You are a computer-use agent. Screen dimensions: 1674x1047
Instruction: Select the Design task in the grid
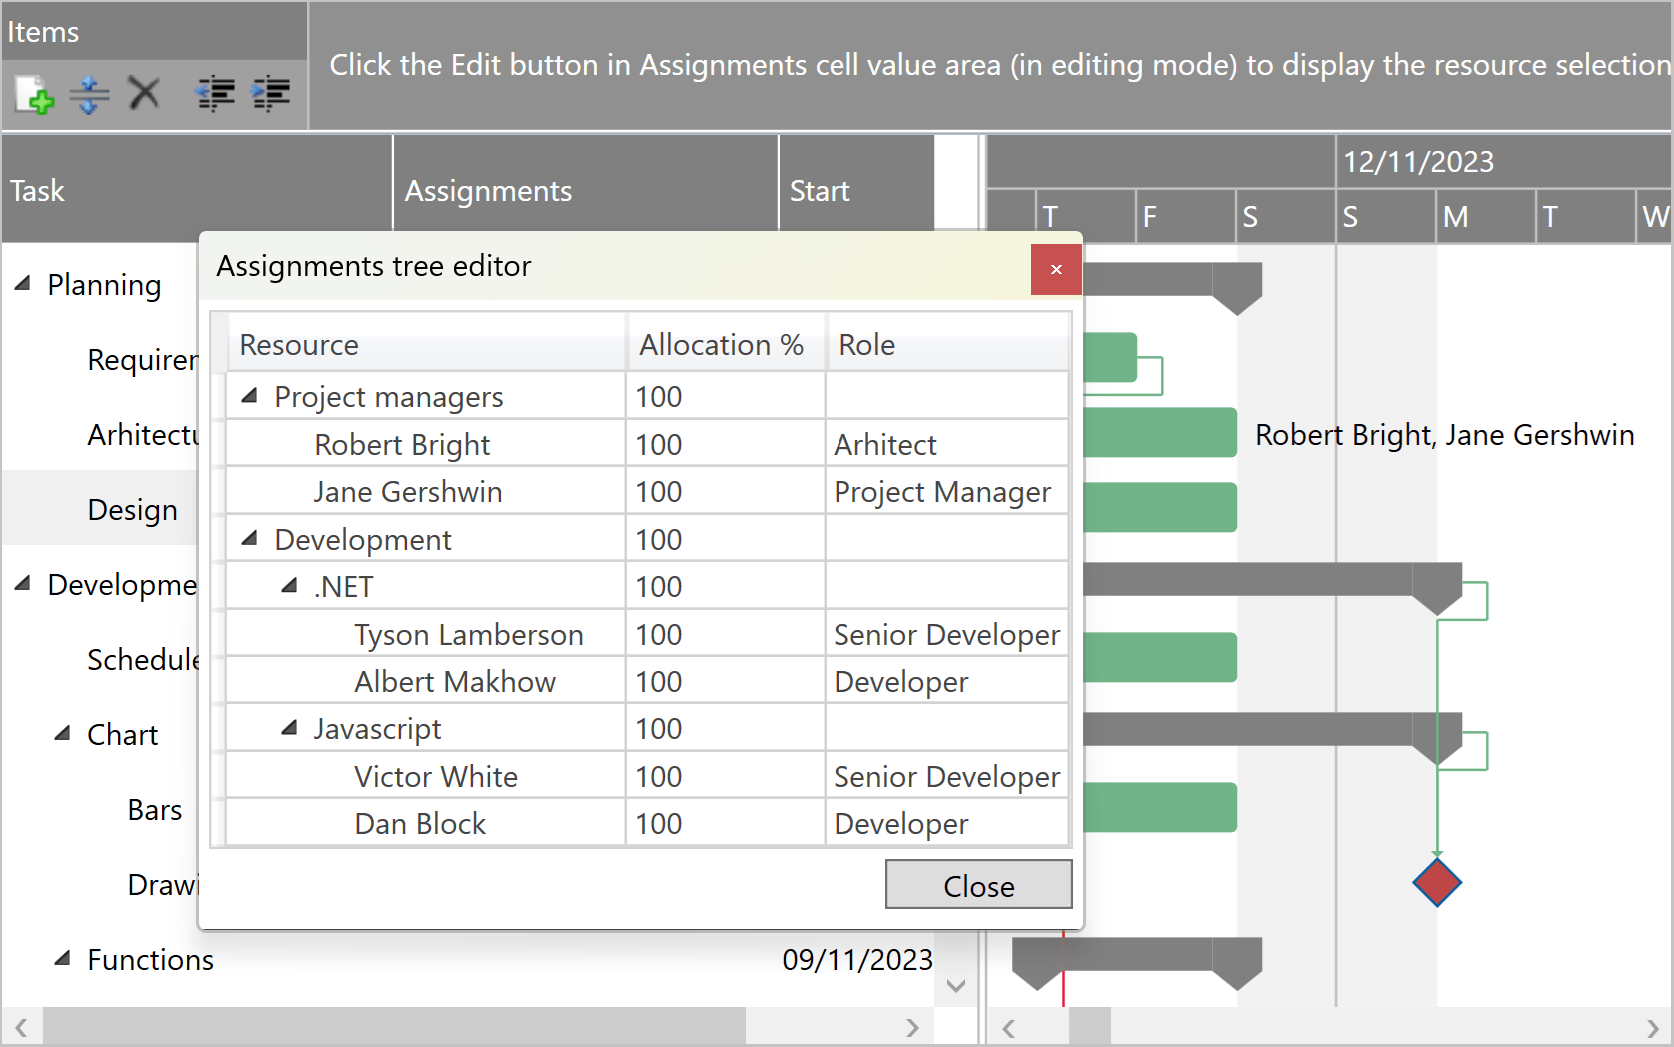click(133, 508)
